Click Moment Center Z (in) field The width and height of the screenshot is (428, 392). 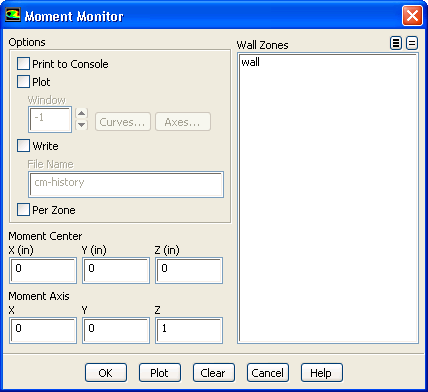[189, 270]
